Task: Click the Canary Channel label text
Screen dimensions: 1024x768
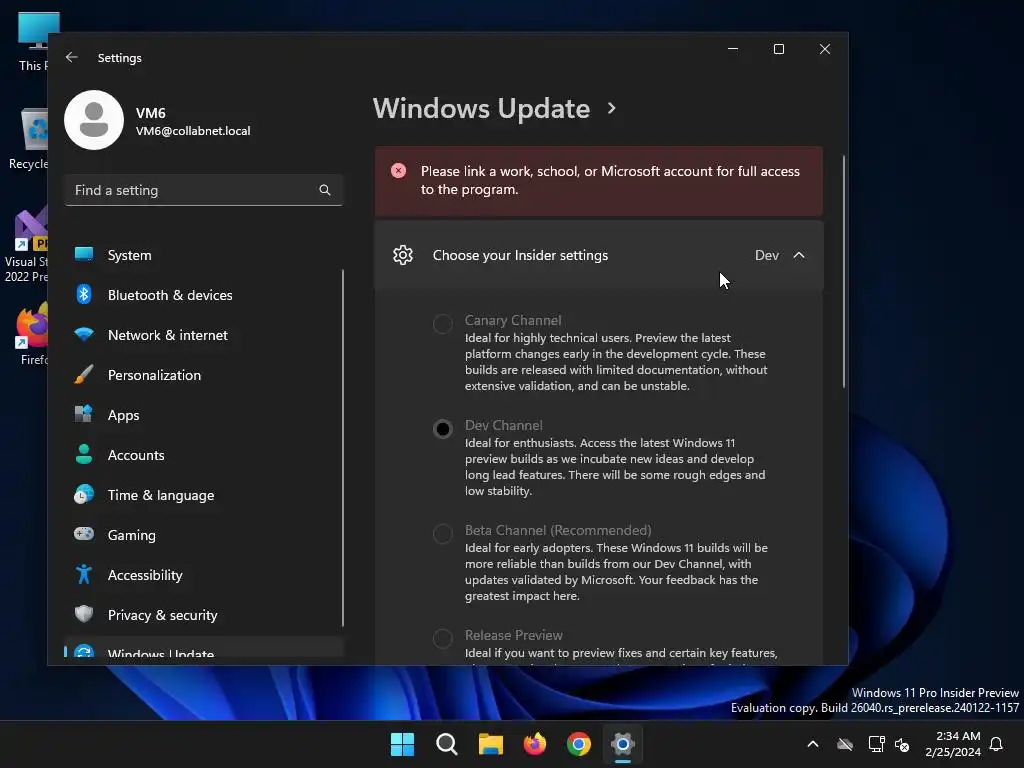Action: click(513, 320)
